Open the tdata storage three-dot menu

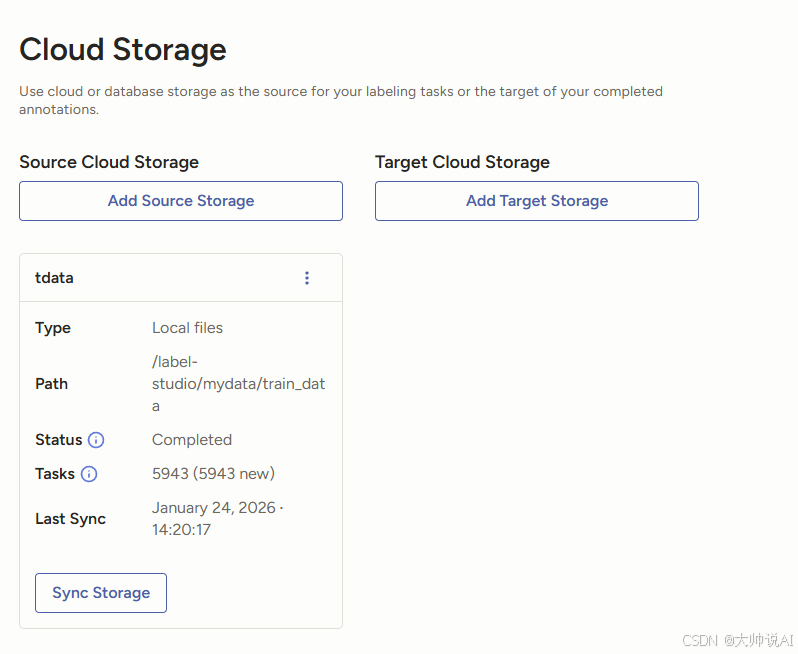[307, 278]
